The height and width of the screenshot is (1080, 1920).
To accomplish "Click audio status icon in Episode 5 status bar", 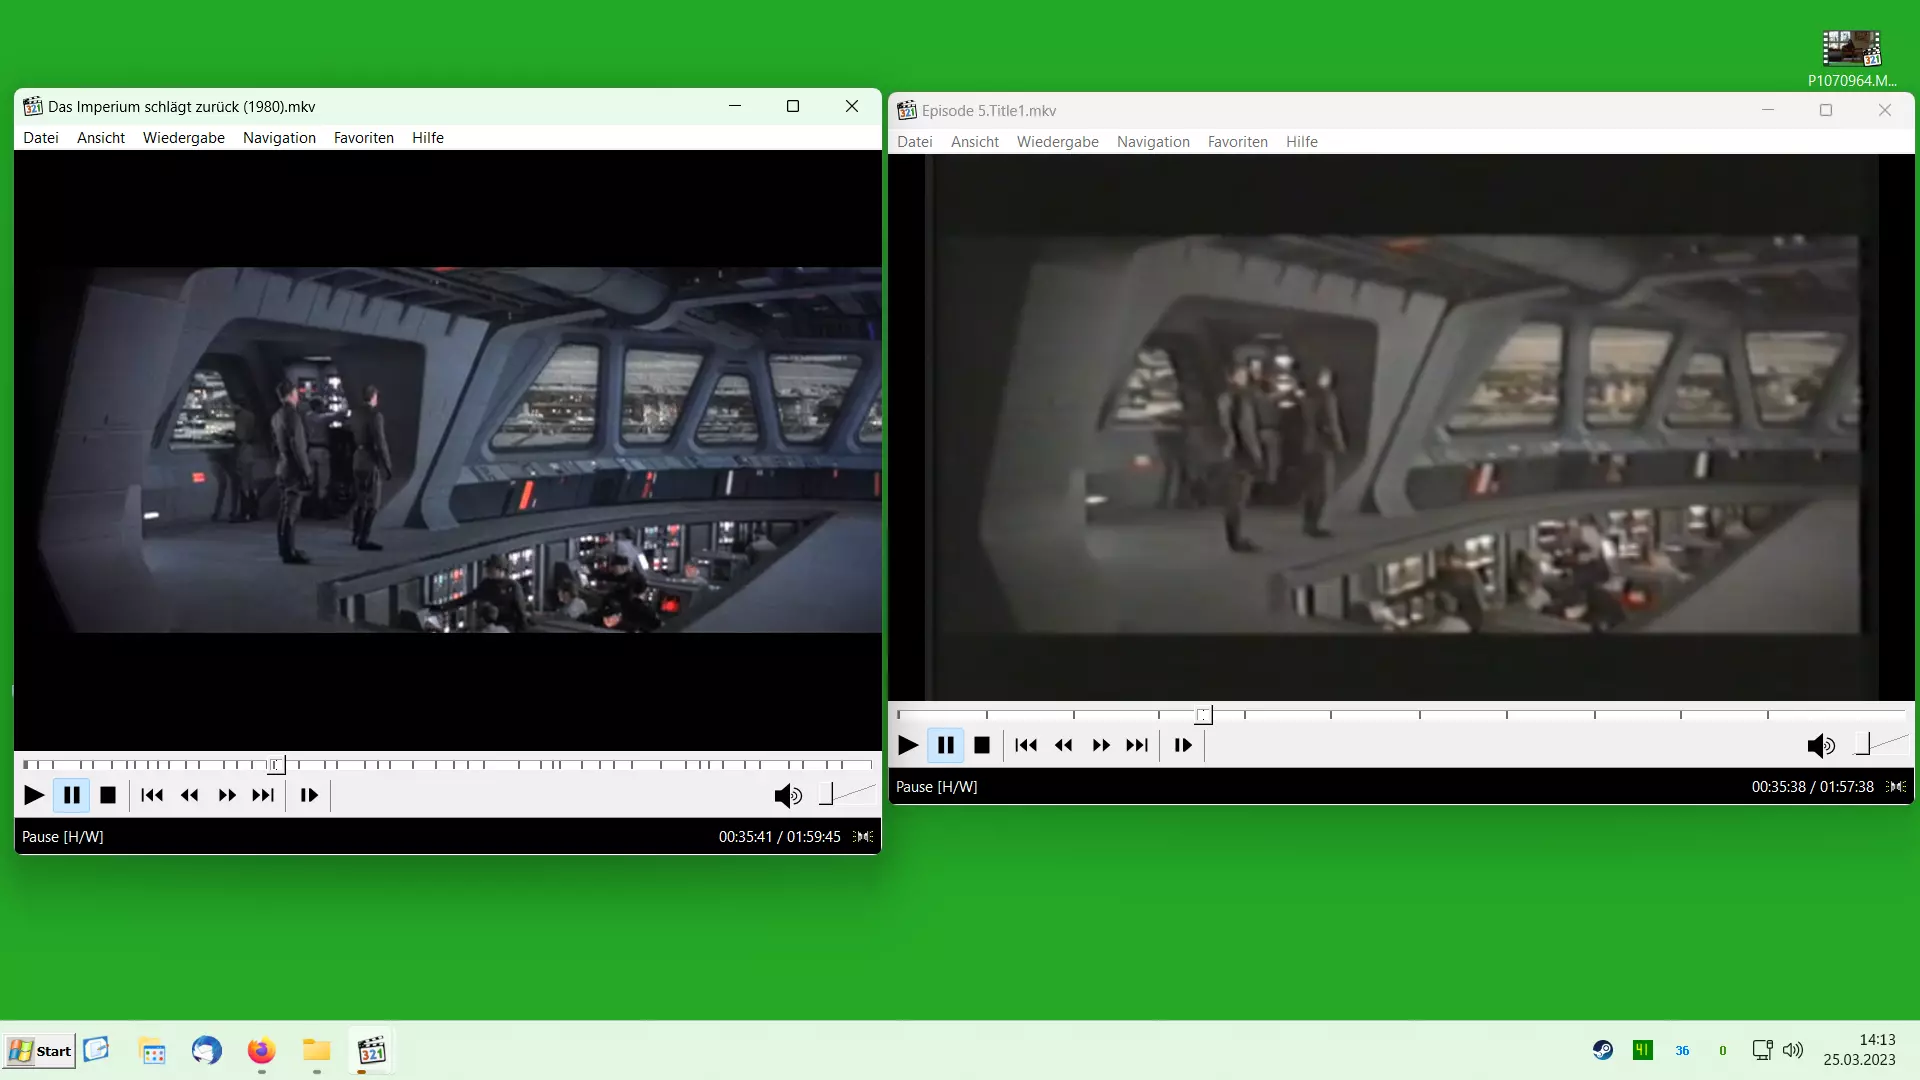I will pyautogui.click(x=1896, y=787).
